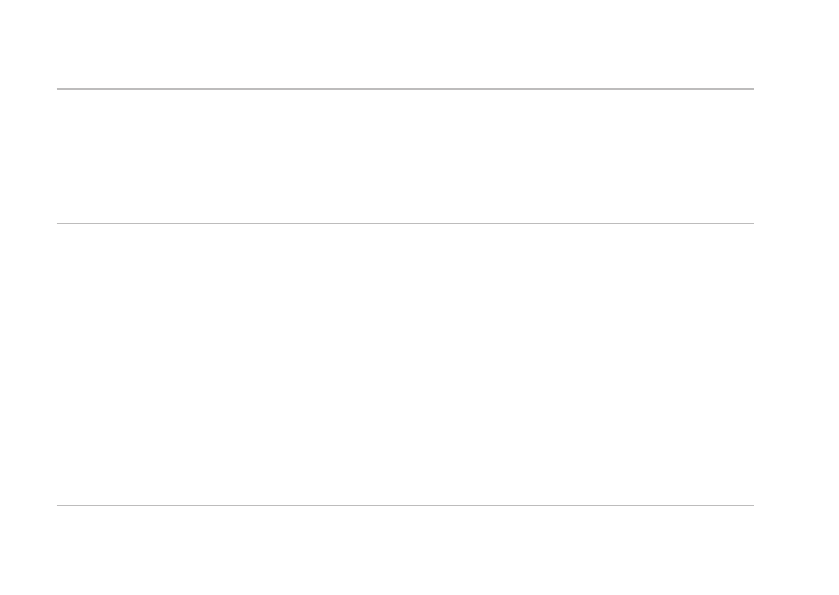Click the right end of the bottom divider

pyautogui.click(x=751, y=505)
